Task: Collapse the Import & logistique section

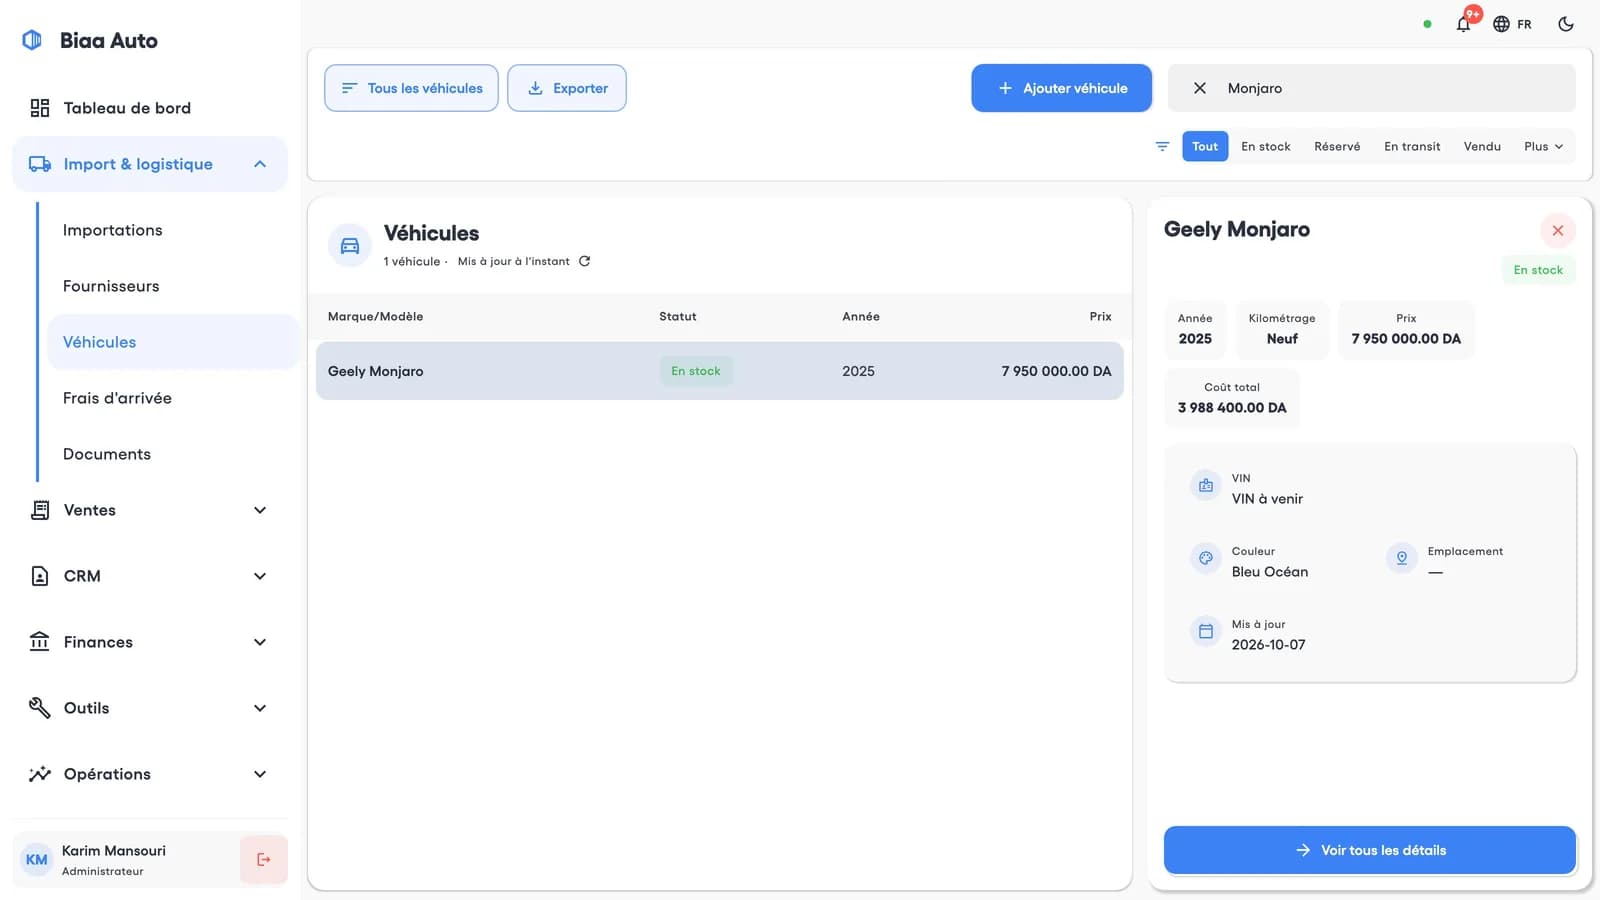Action: coord(150,164)
